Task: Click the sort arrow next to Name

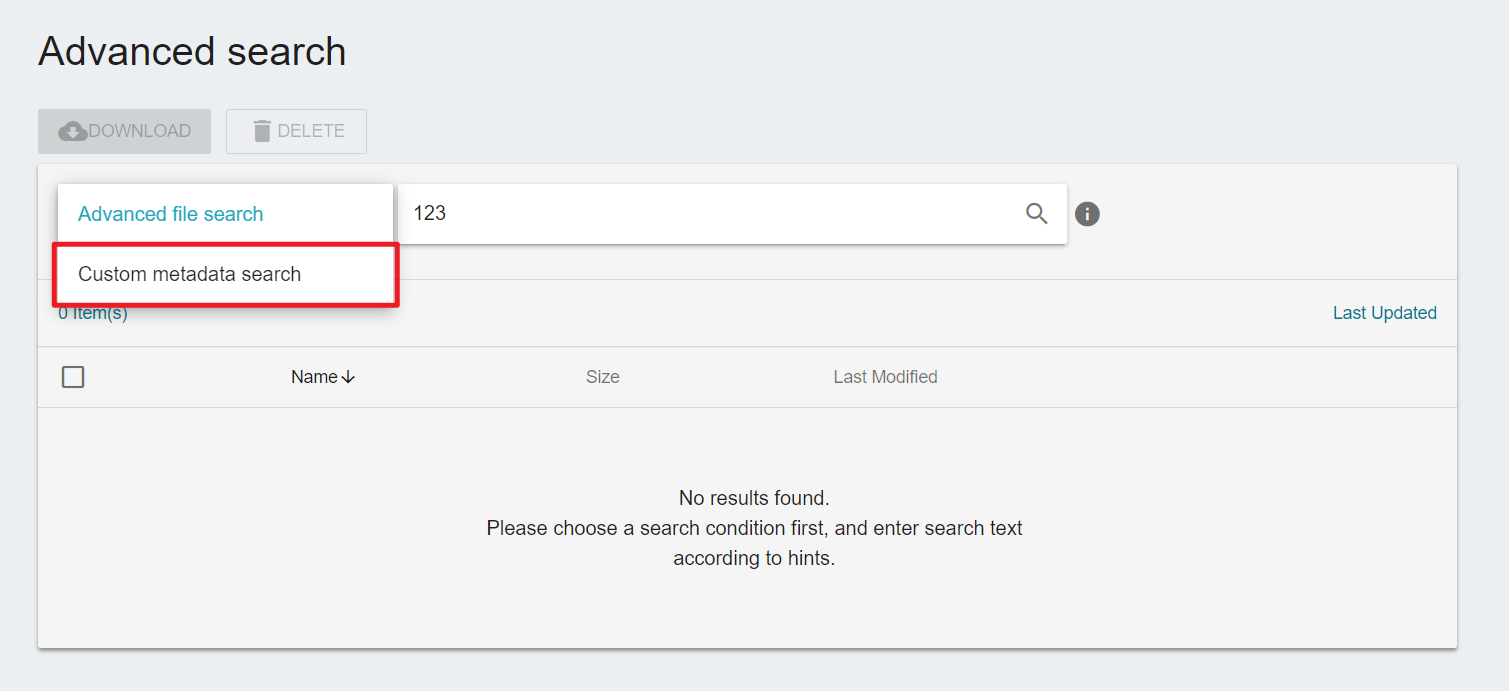Action: click(348, 377)
